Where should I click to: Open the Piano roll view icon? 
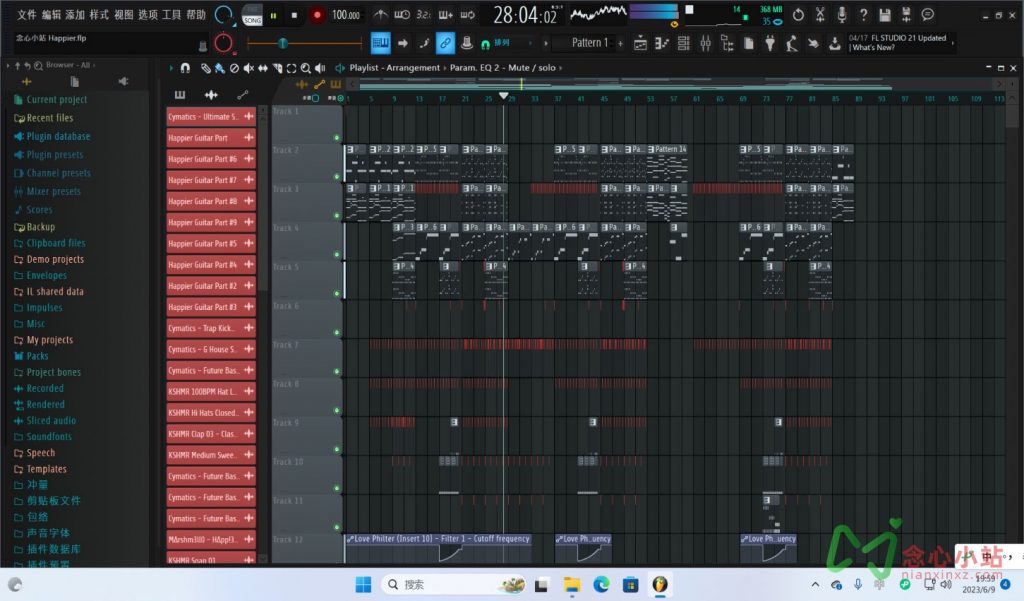click(x=662, y=44)
